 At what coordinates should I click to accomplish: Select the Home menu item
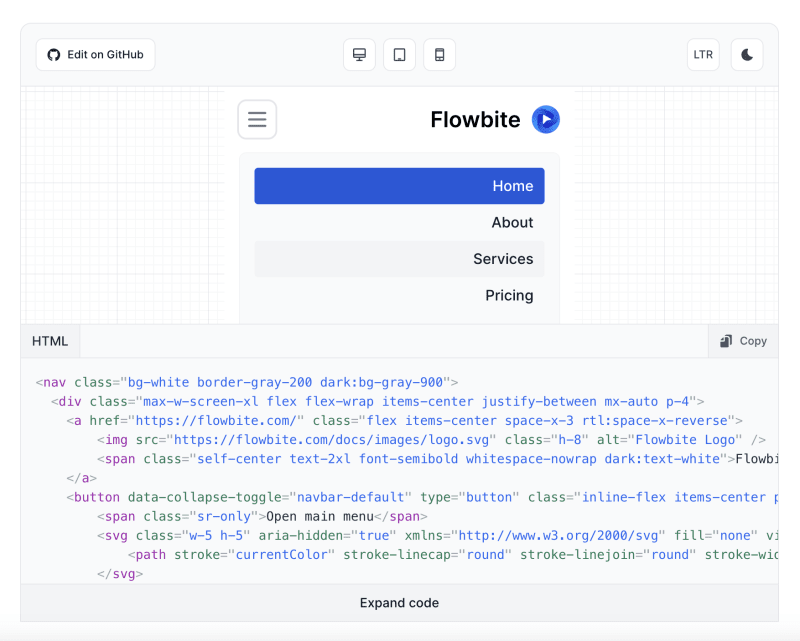tap(399, 186)
